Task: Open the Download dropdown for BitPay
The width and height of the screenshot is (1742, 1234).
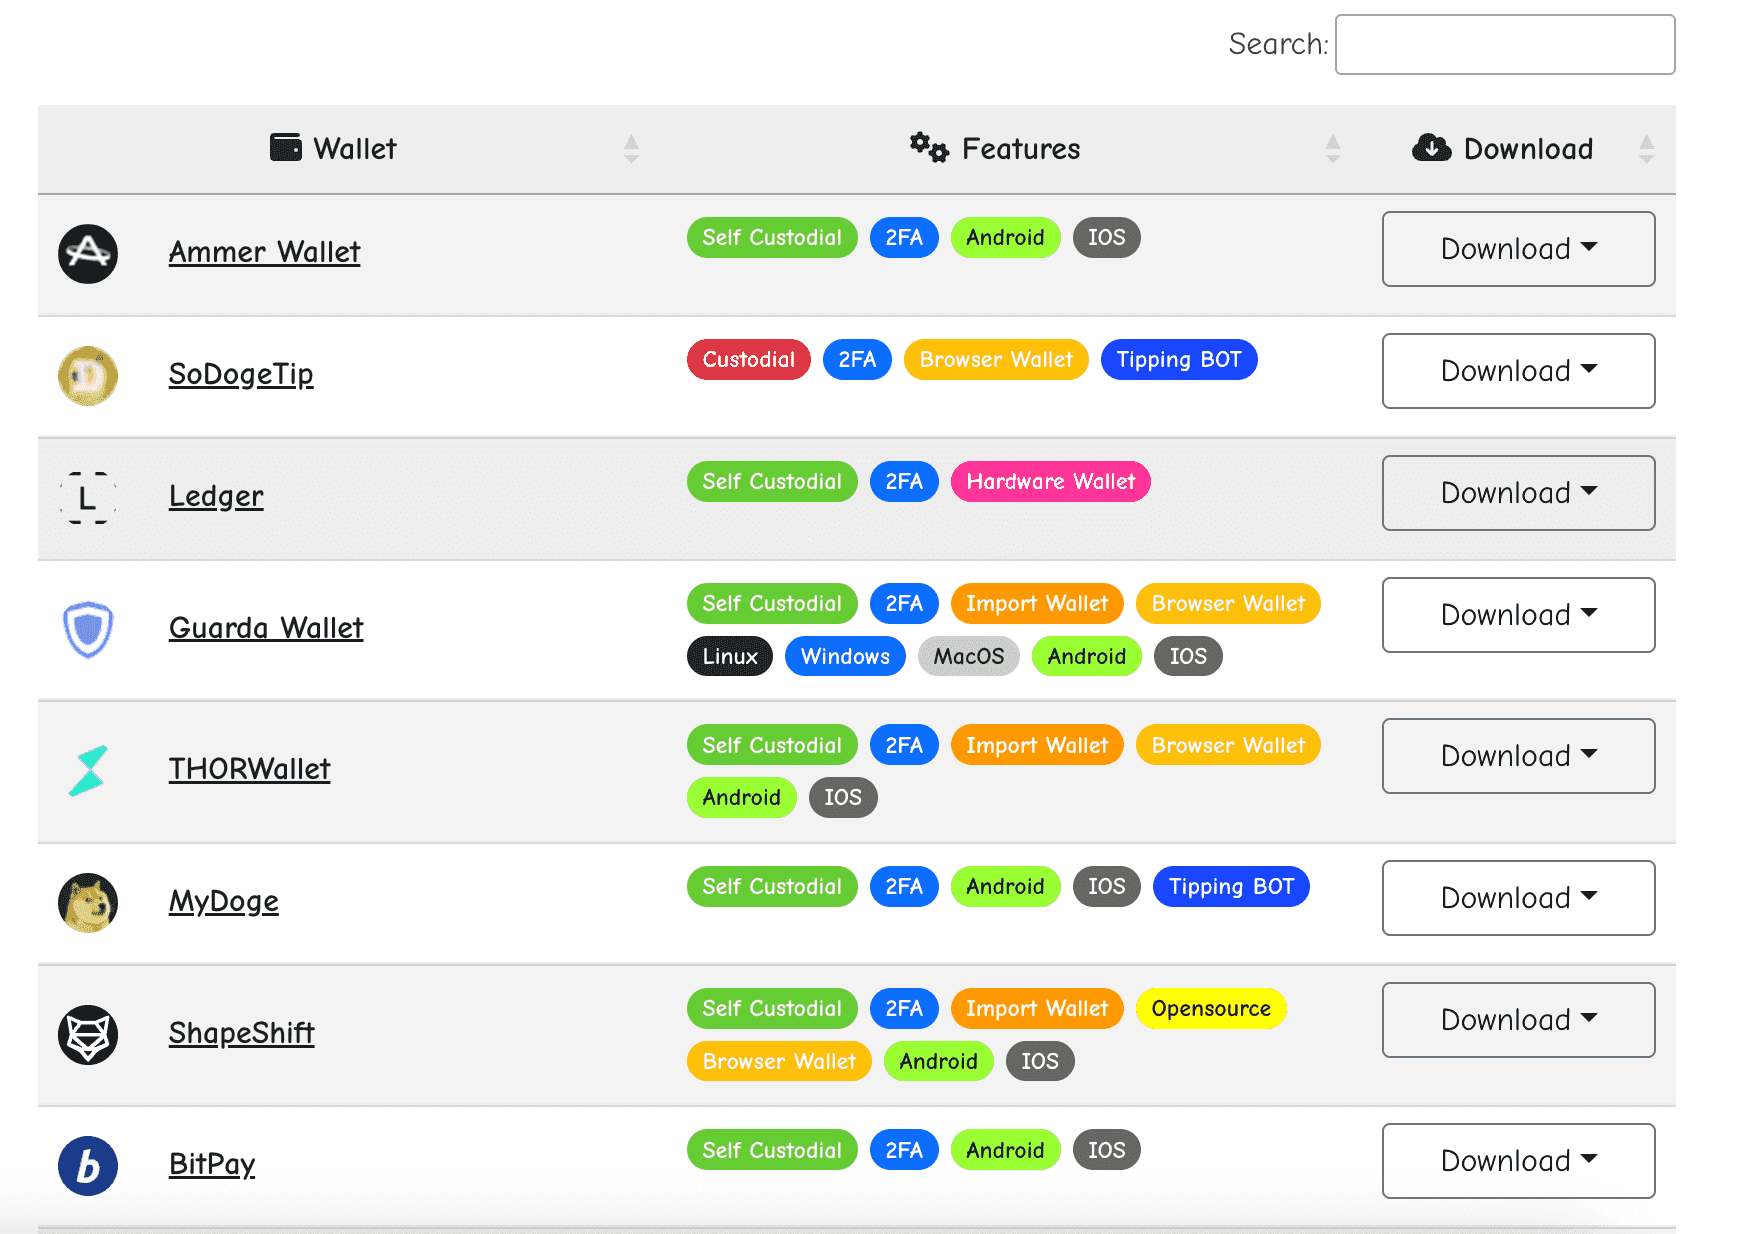Action: pos(1518,1161)
